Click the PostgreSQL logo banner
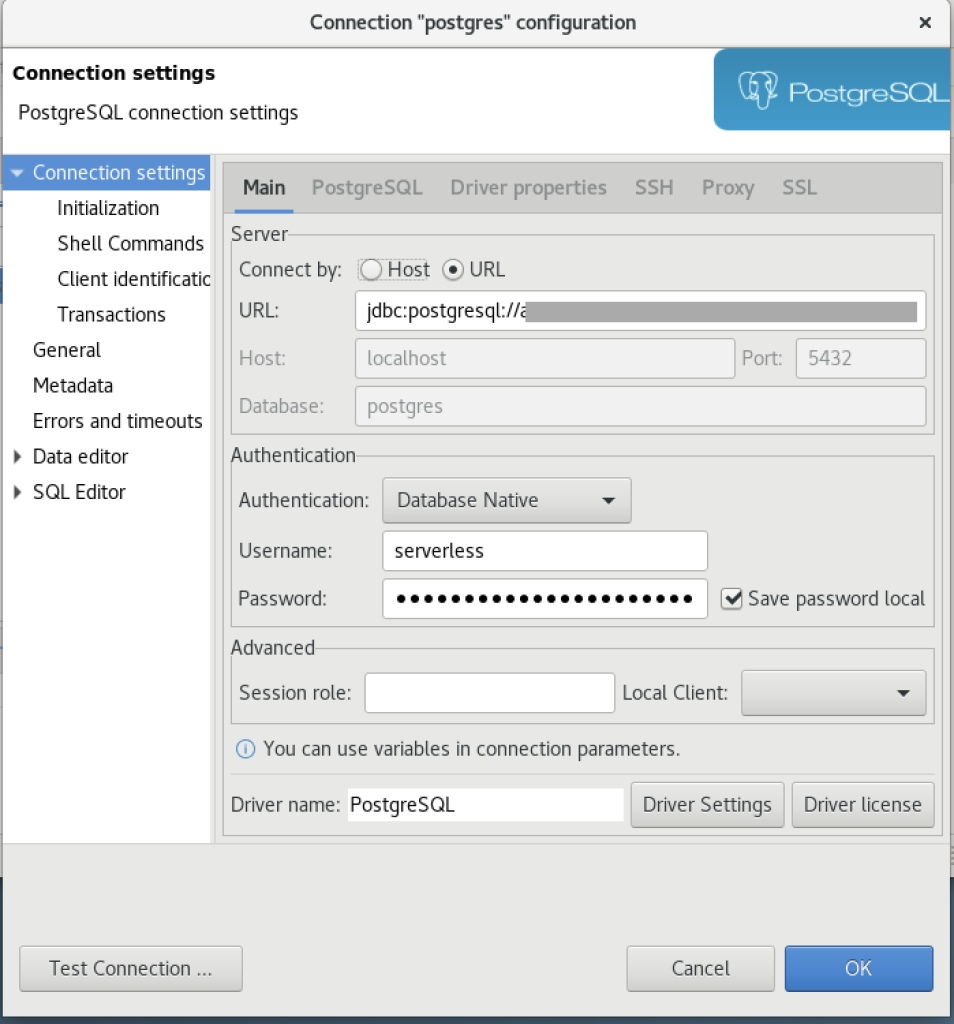Viewport: 954px width, 1024px height. (x=832, y=89)
